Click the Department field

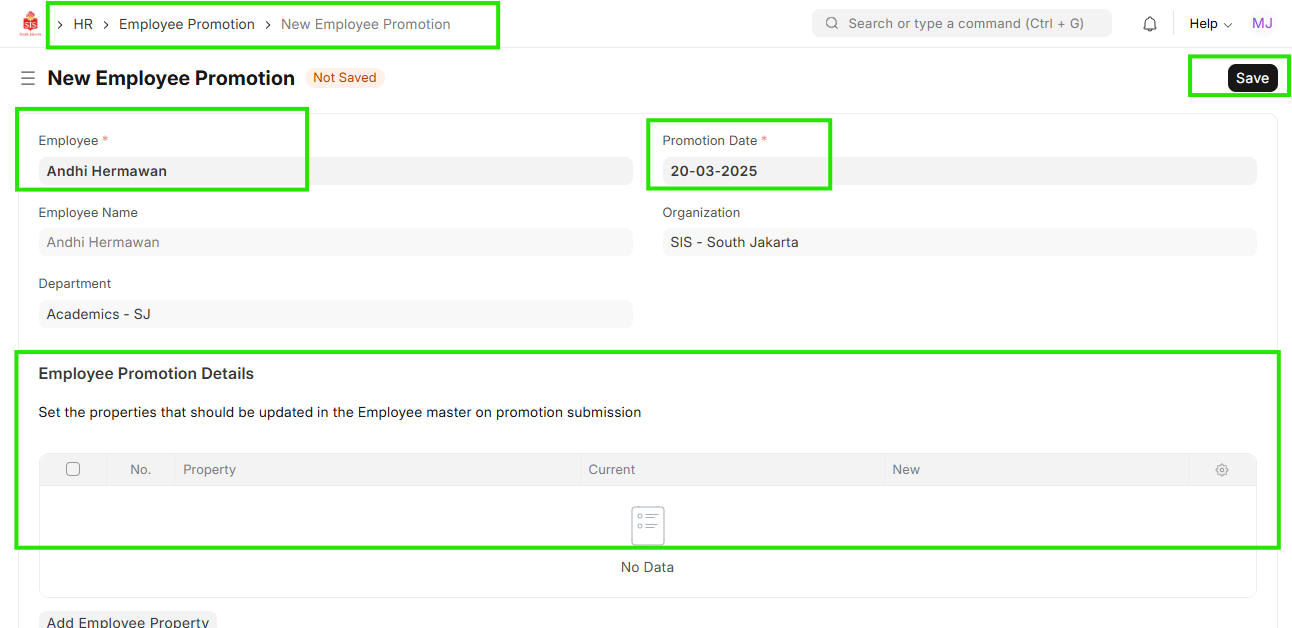pyautogui.click(x=335, y=314)
